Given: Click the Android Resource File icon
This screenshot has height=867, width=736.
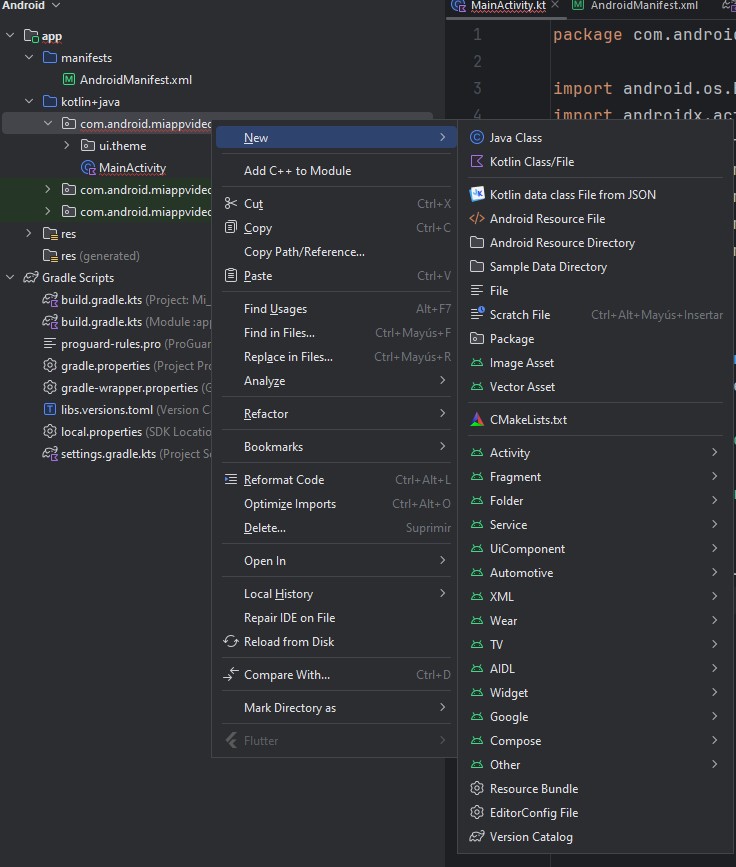Looking at the screenshot, I should point(477,219).
